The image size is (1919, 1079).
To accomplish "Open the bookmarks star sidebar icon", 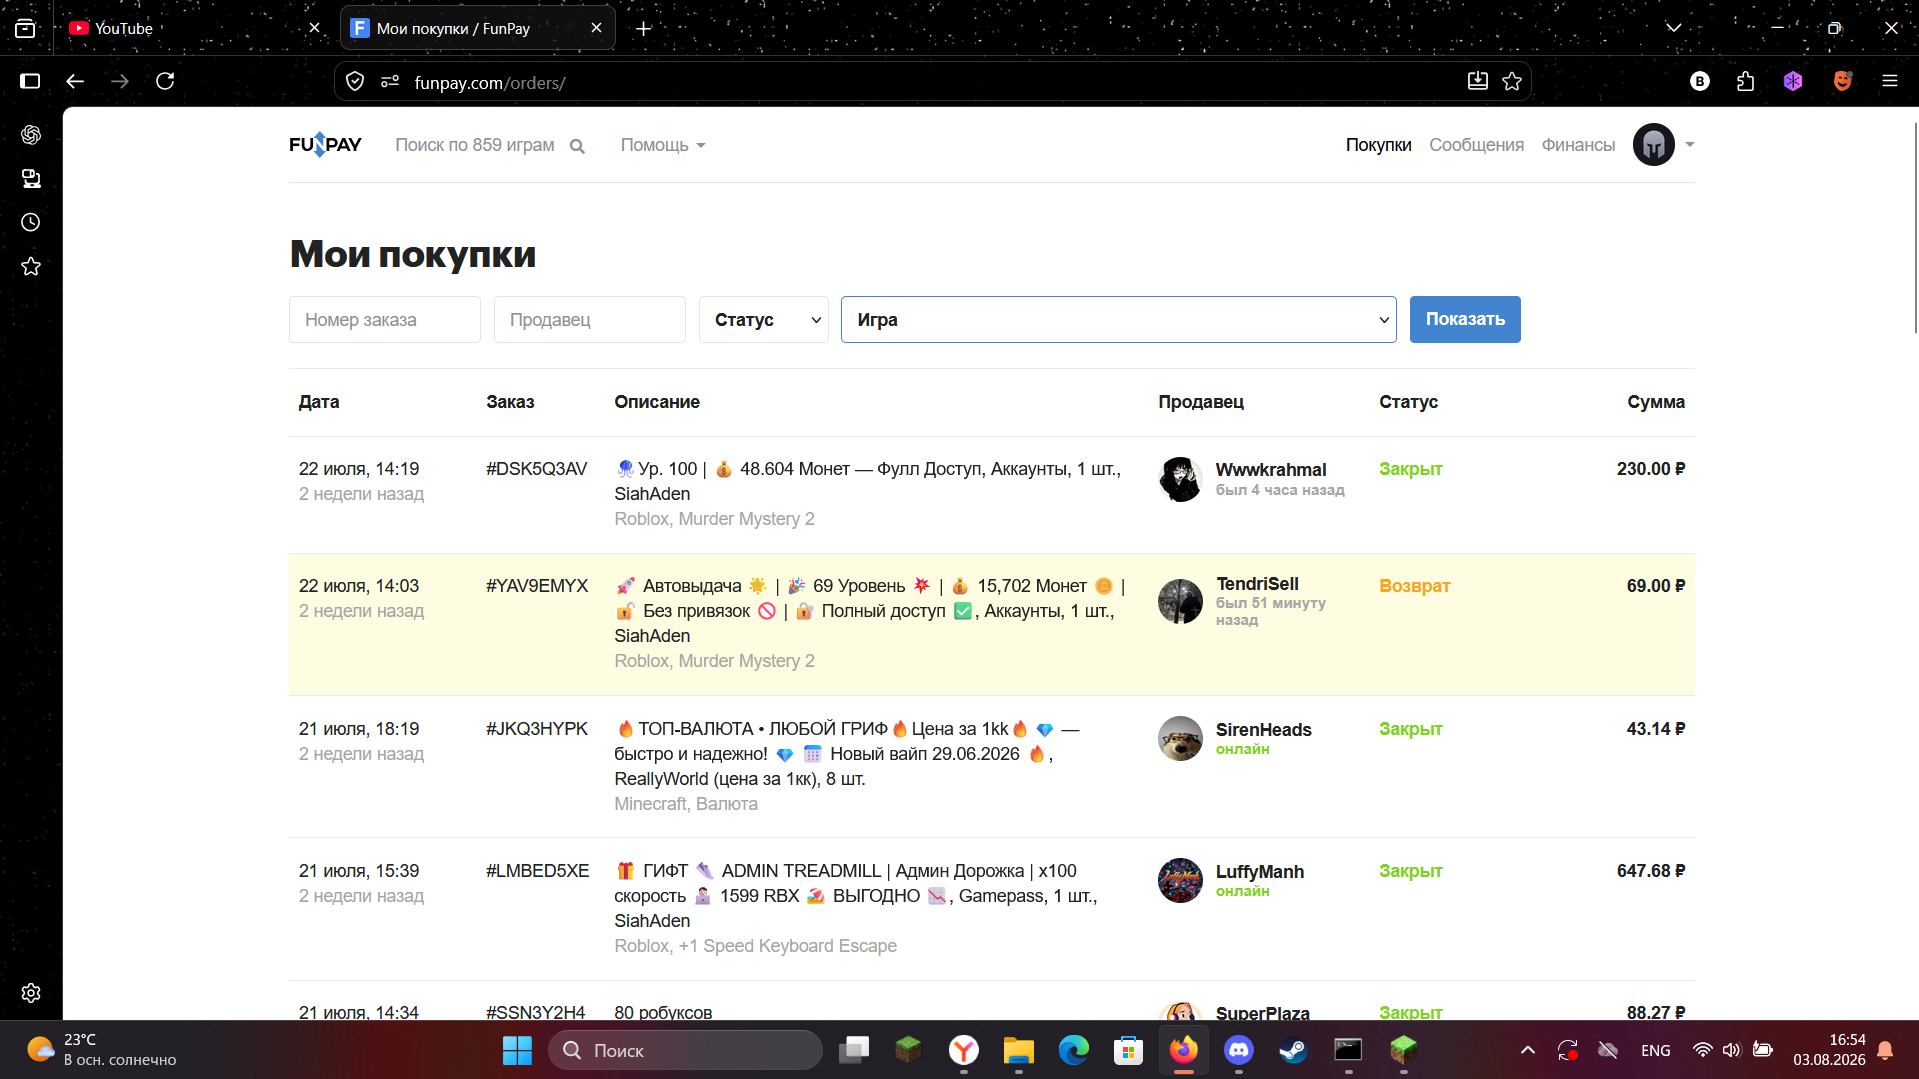I will point(31,266).
